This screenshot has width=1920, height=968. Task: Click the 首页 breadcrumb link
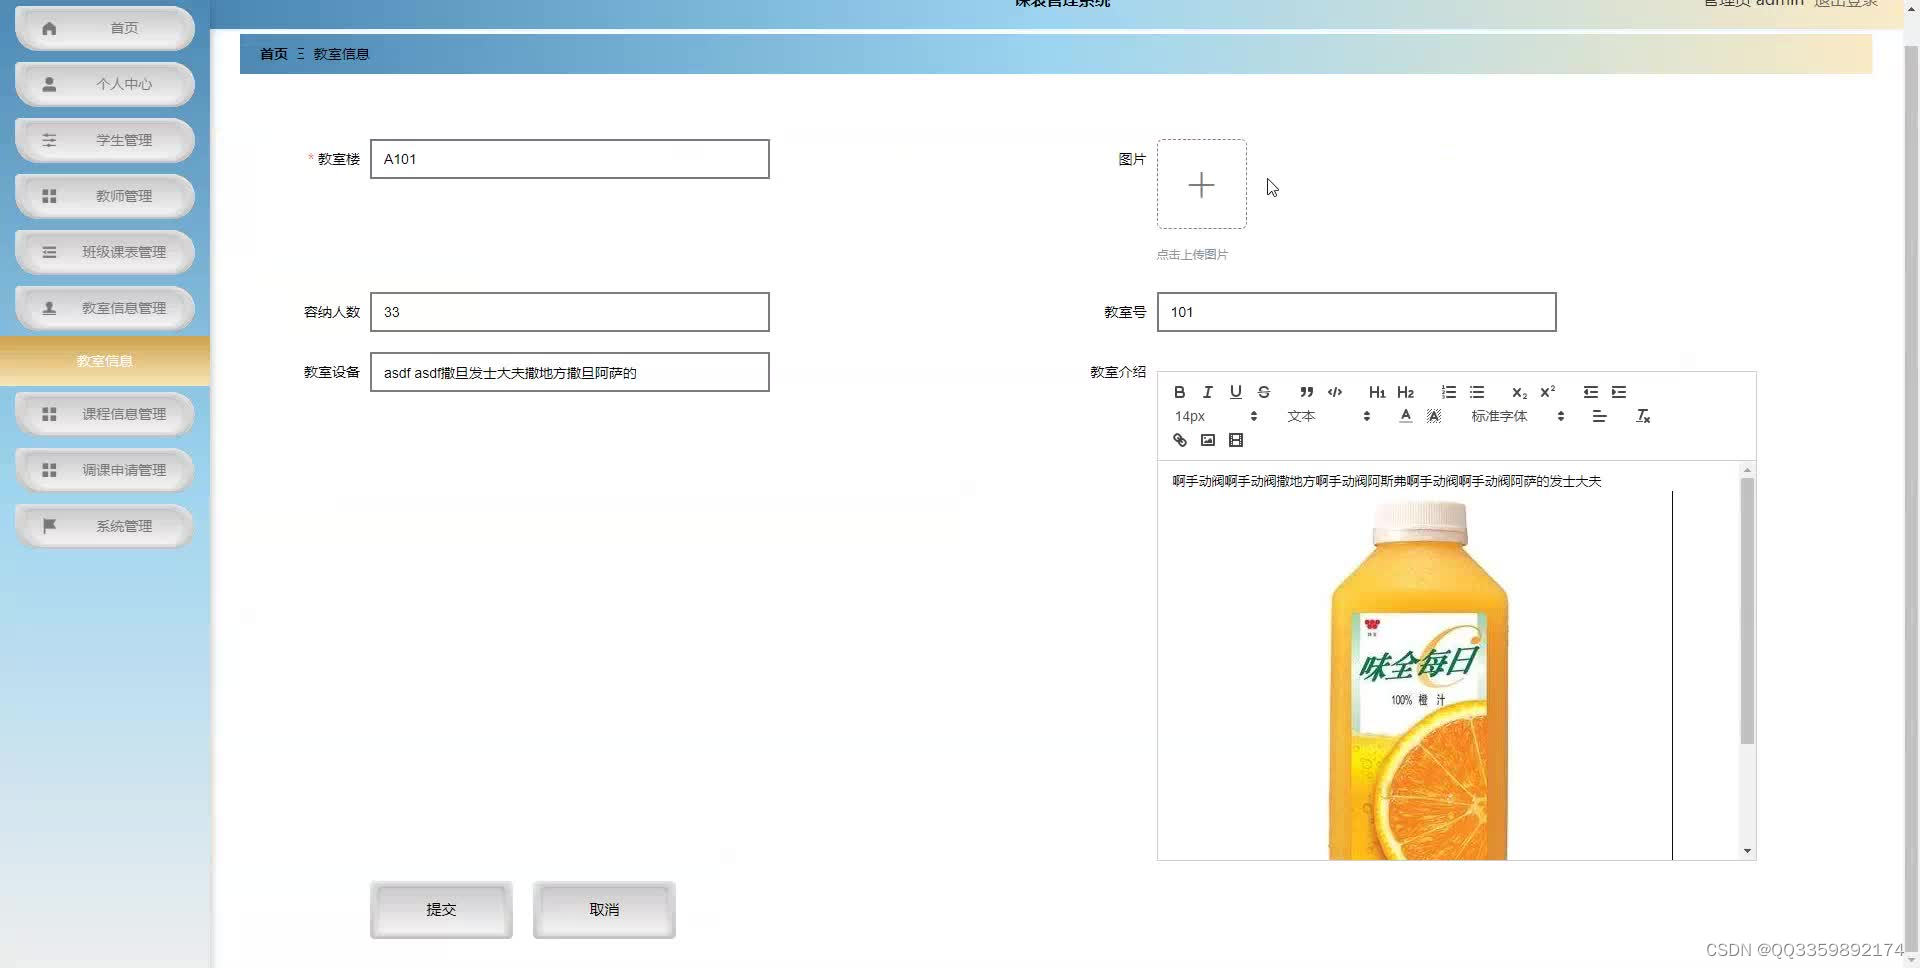[273, 54]
